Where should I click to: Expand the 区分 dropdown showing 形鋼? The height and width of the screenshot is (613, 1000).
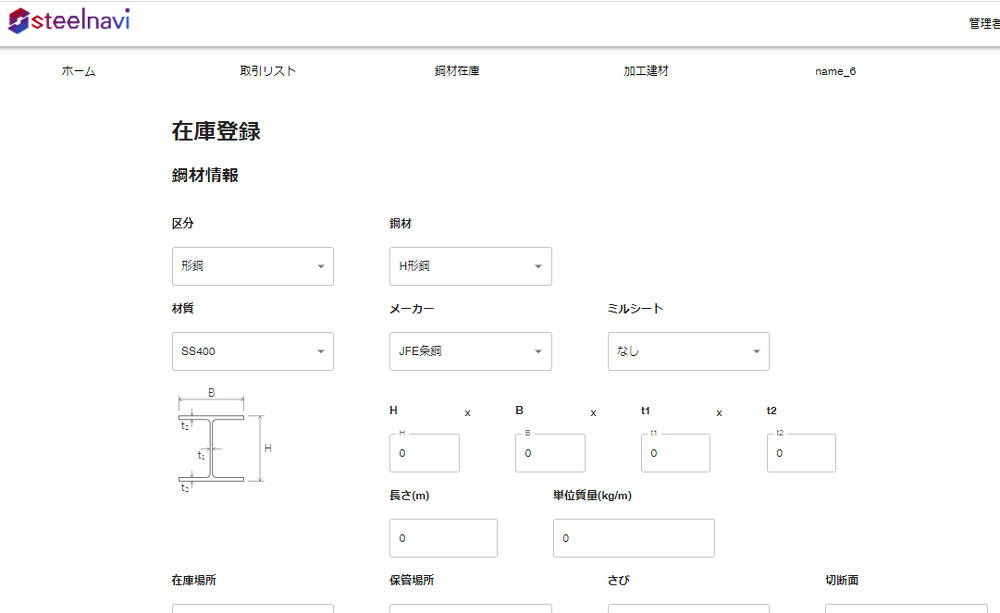coord(253,266)
